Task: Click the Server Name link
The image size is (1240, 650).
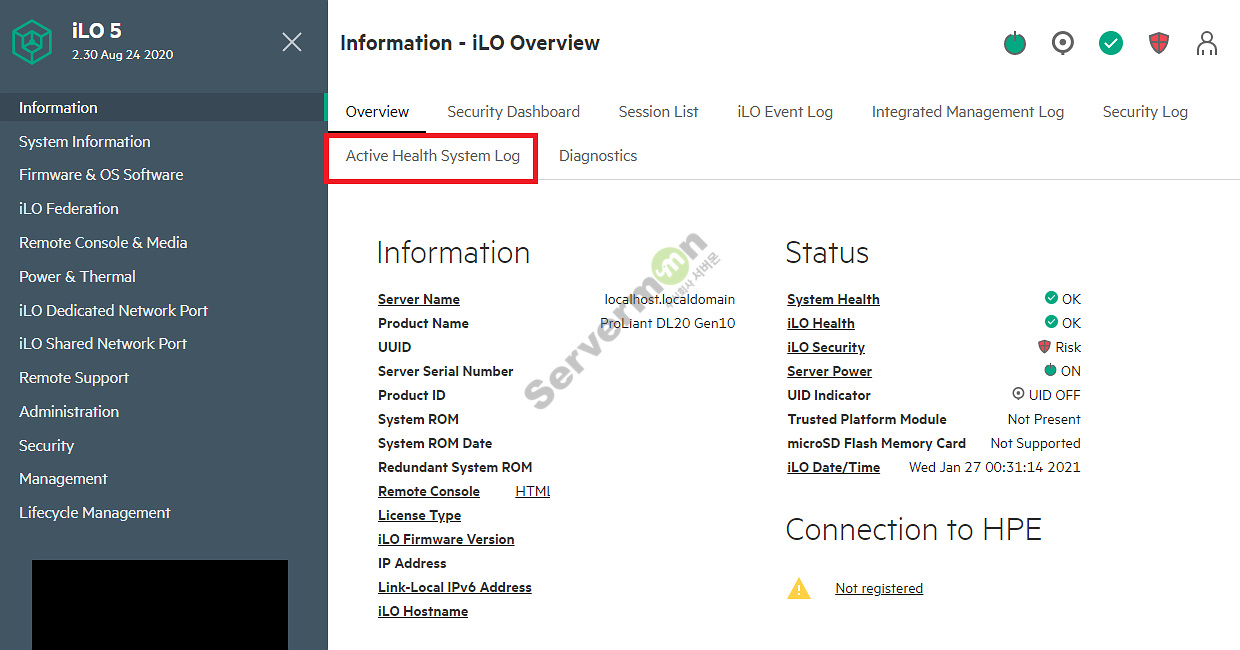Action: (x=419, y=299)
